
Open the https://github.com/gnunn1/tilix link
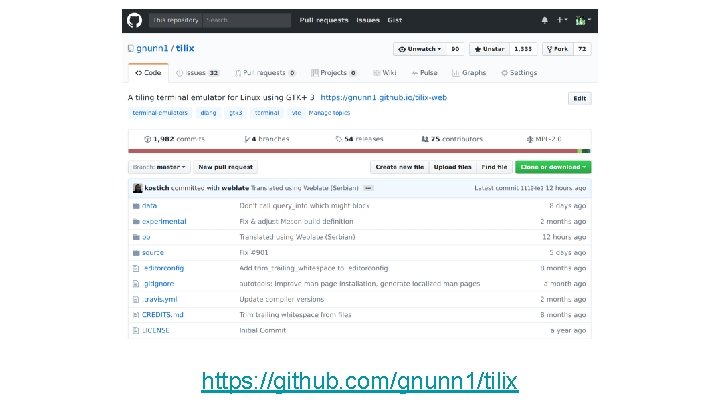pyautogui.click(x=360, y=381)
